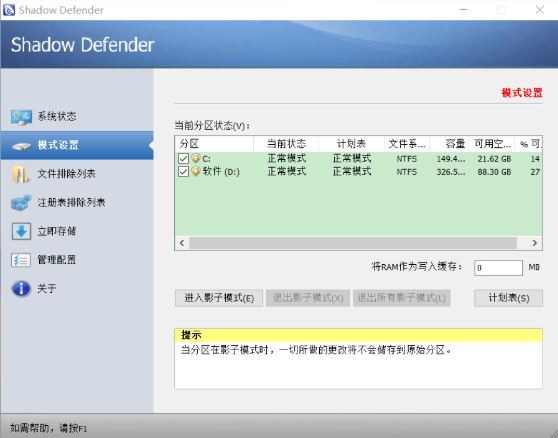Click the right arrow of horizontal scrollbar
This screenshot has height=438, width=558.
(x=535, y=243)
